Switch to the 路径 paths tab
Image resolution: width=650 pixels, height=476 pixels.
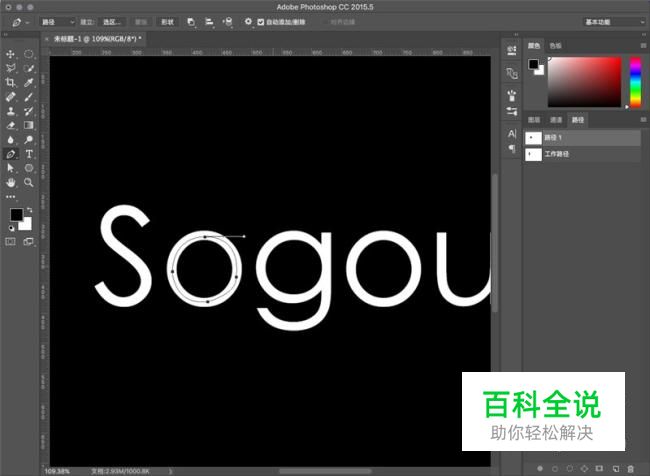[578, 120]
